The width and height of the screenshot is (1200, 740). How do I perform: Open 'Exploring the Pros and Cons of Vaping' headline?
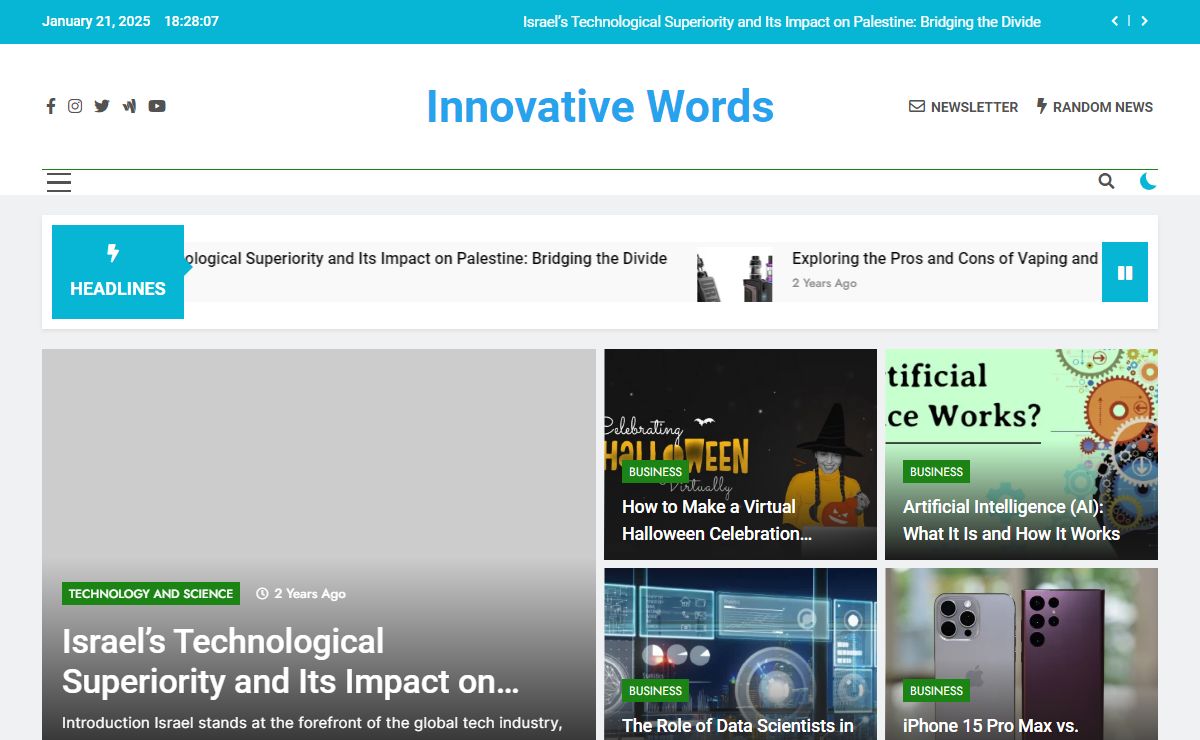point(945,258)
